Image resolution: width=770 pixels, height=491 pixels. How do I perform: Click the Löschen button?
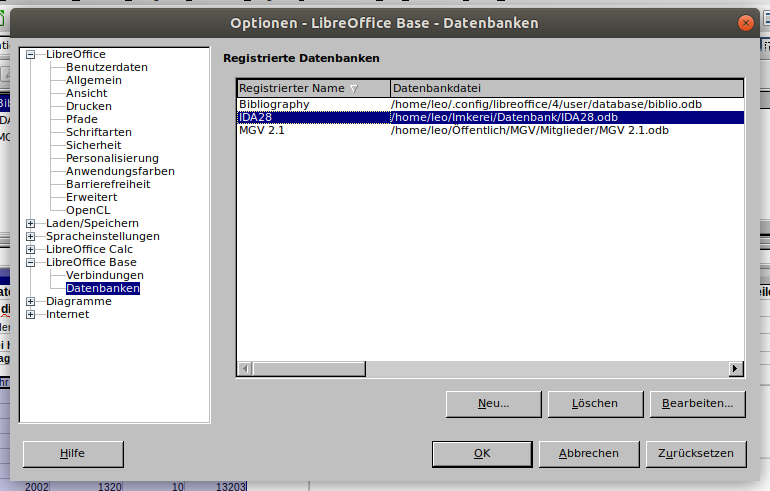click(595, 404)
